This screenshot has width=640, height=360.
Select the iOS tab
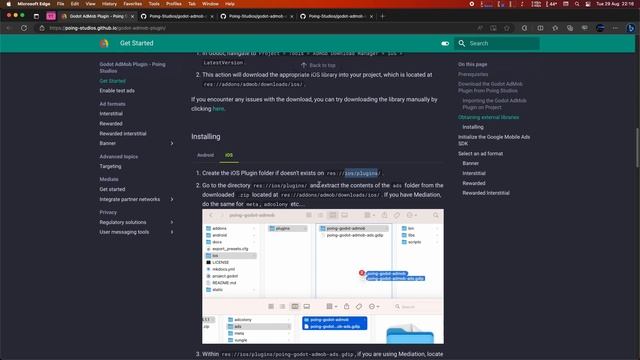pyautogui.click(x=229, y=155)
